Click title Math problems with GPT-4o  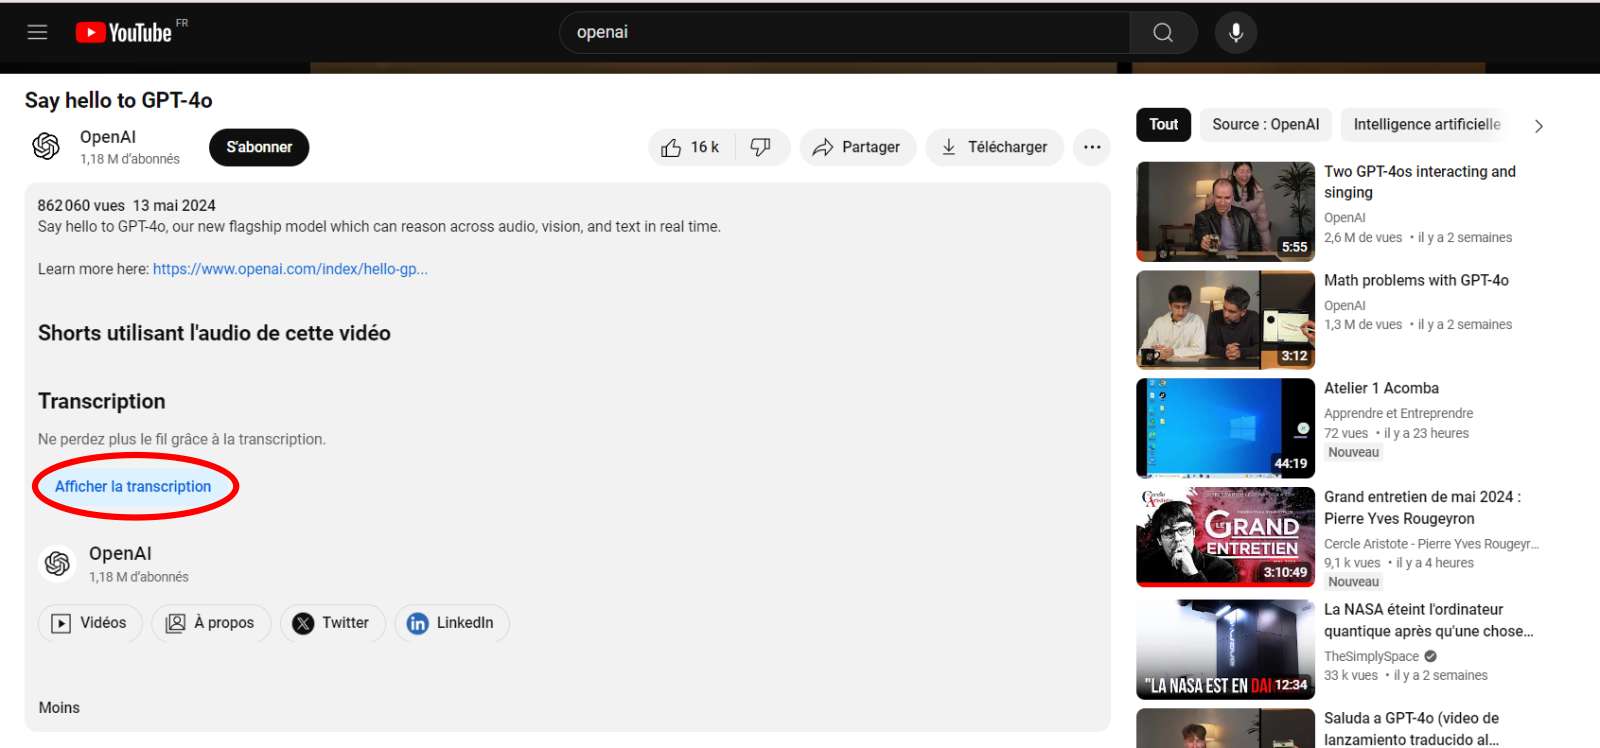point(1416,280)
